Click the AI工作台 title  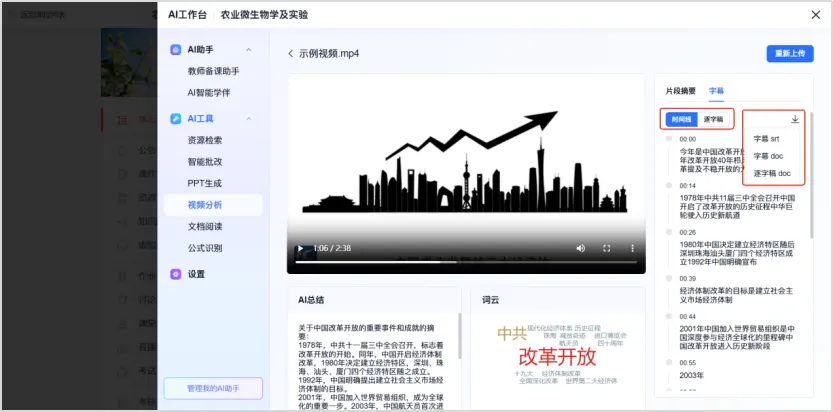pos(187,15)
